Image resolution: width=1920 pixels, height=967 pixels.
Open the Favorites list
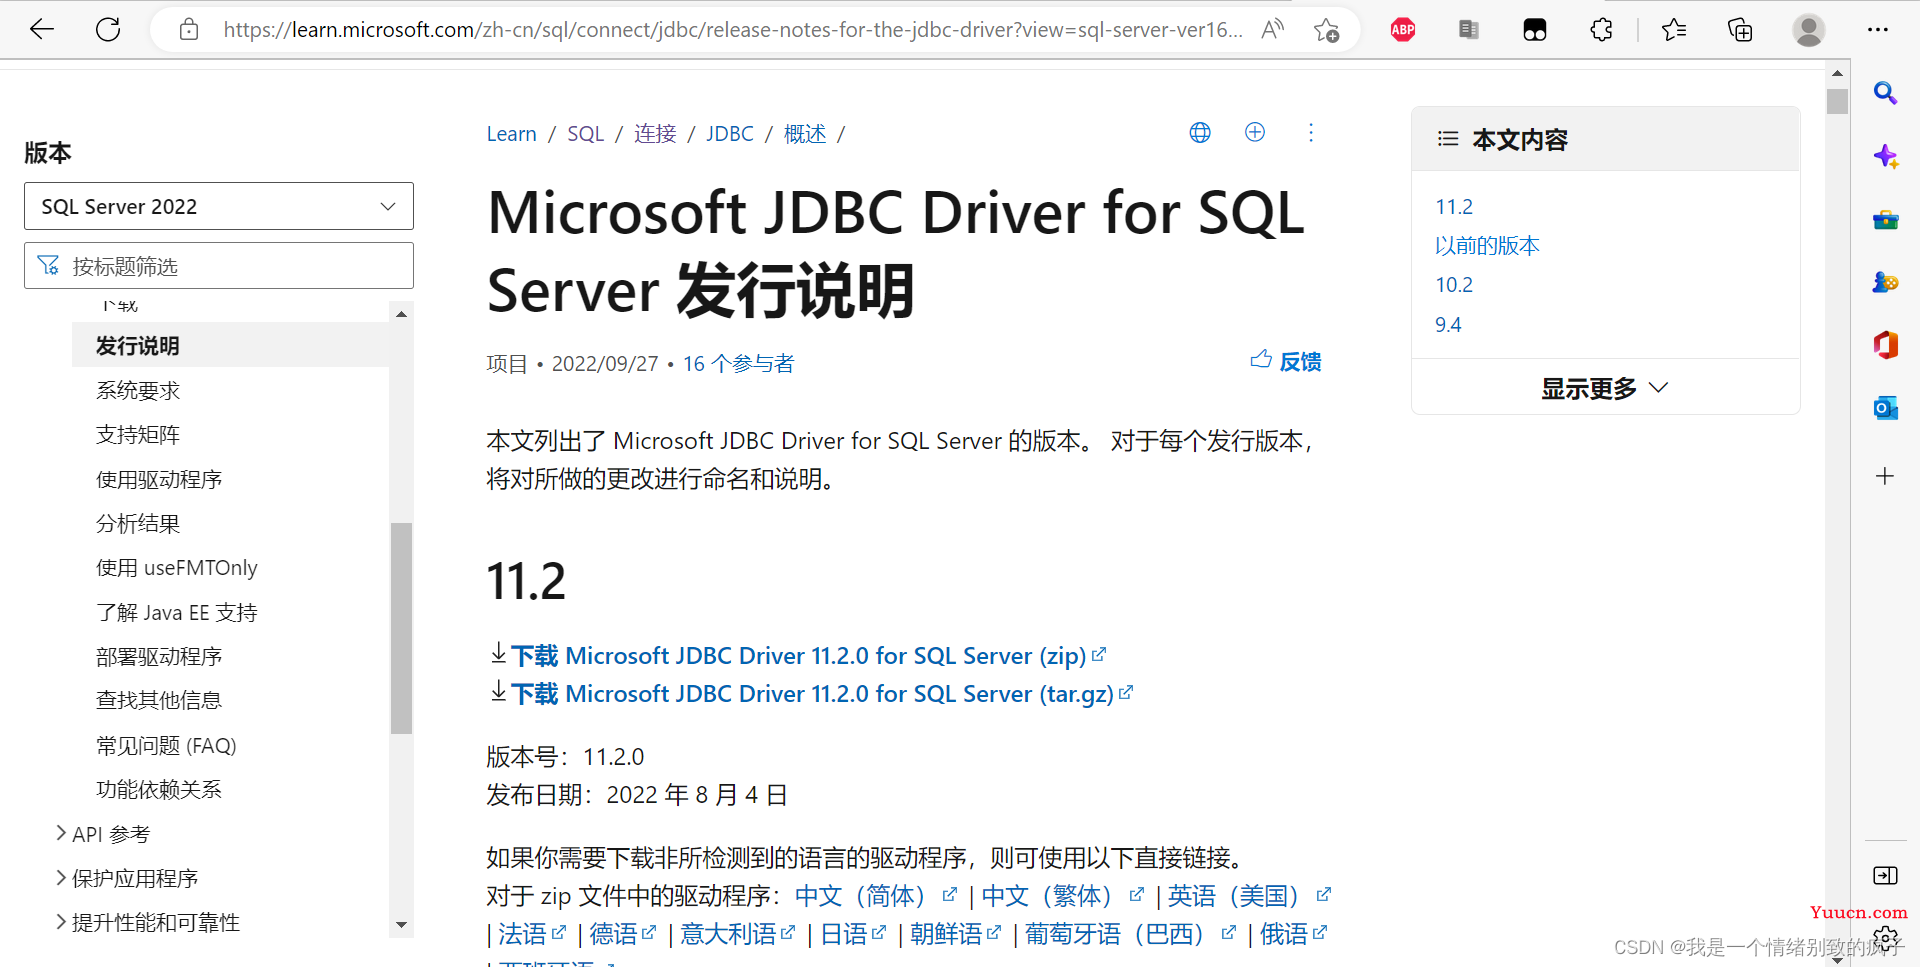click(x=1674, y=30)
